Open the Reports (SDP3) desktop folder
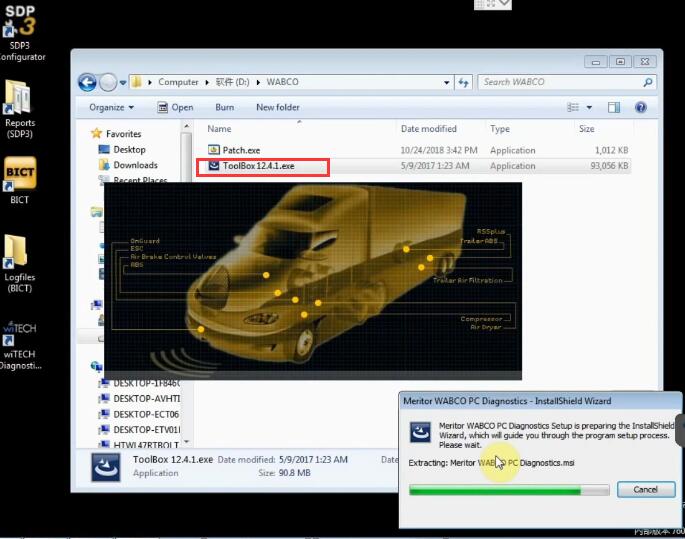This screenshot has width=685, height=539. coord(19,109)
